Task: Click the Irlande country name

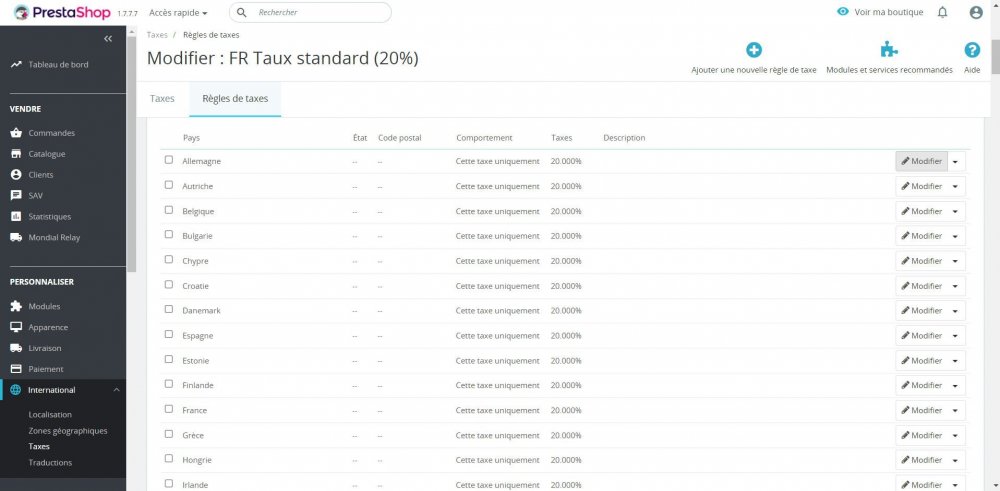Action: pos(195,485)
